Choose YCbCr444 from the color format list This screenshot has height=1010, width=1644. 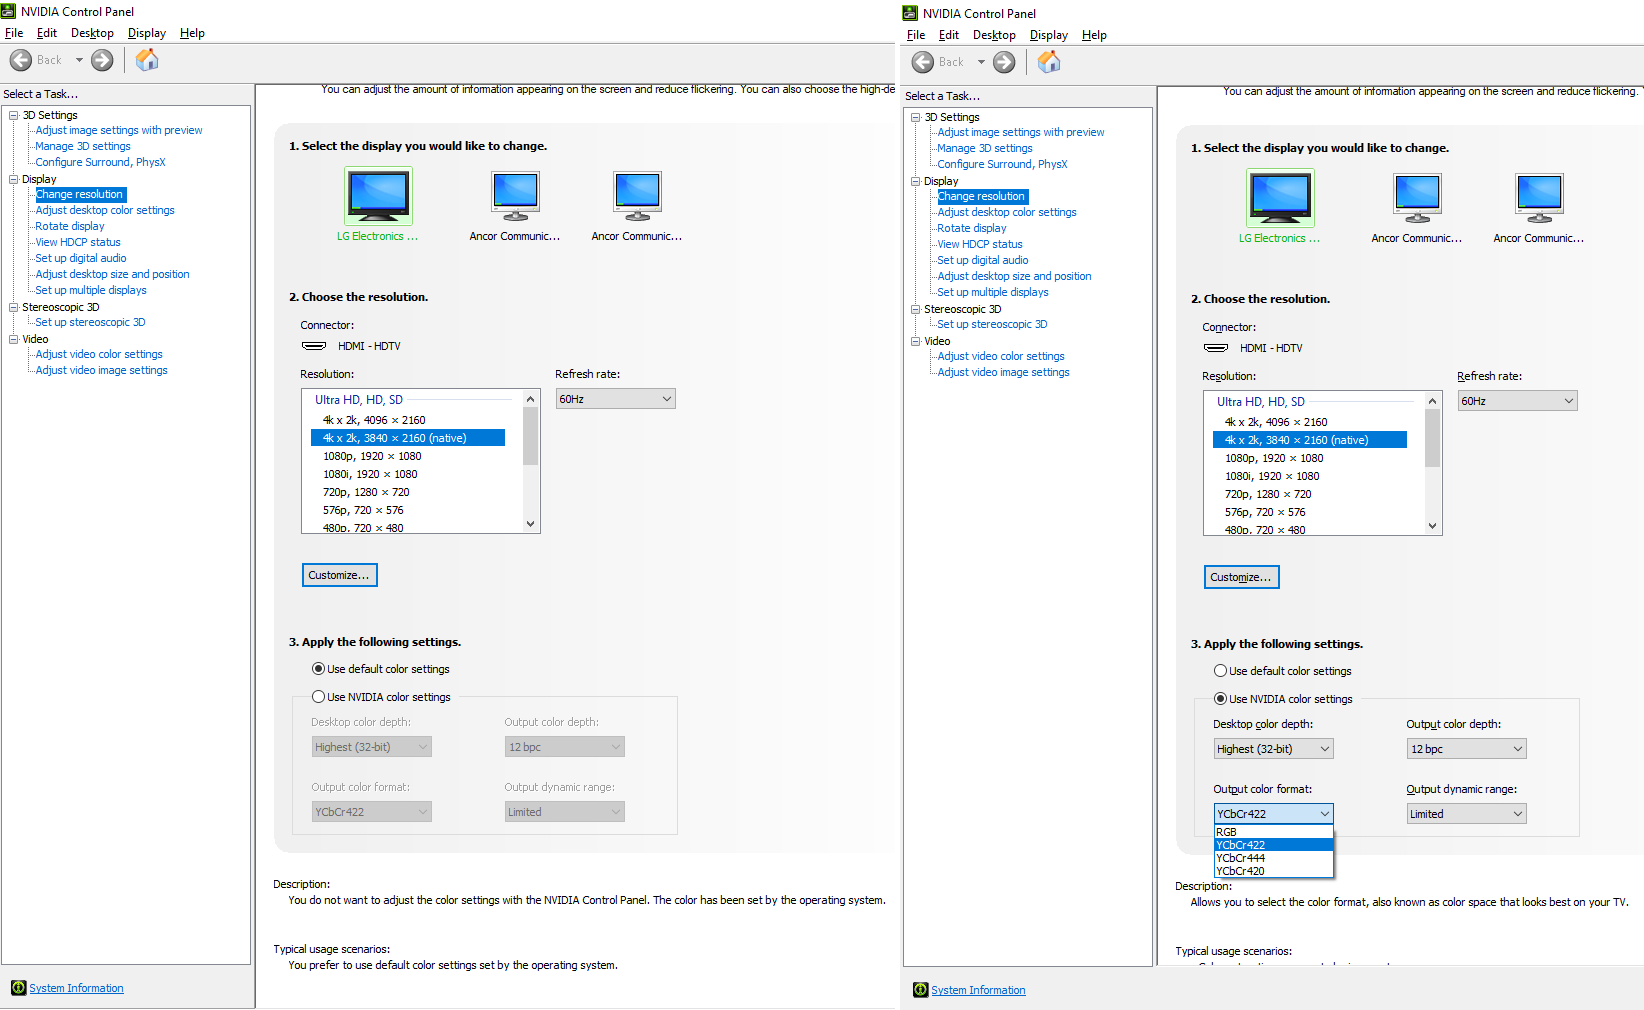coord(1274,858)
